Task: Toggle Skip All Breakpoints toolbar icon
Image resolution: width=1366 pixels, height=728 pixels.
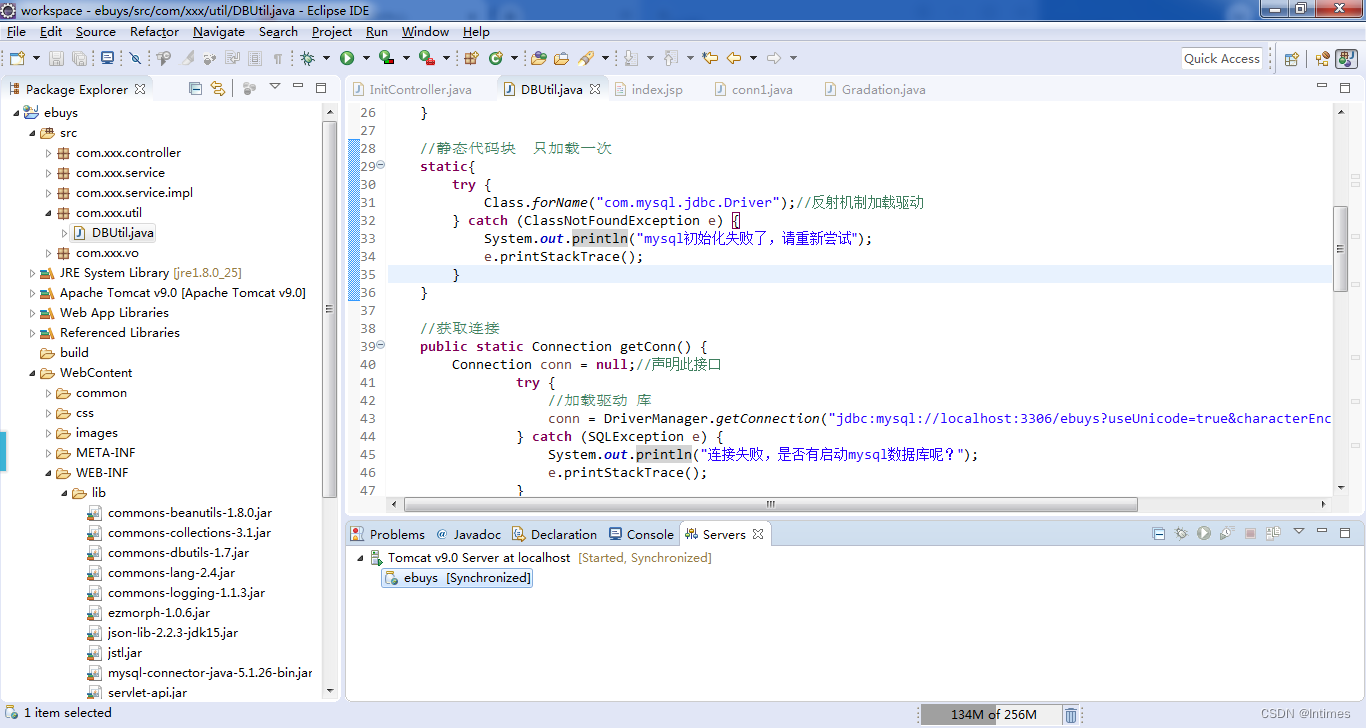Action: coord(134,58)
